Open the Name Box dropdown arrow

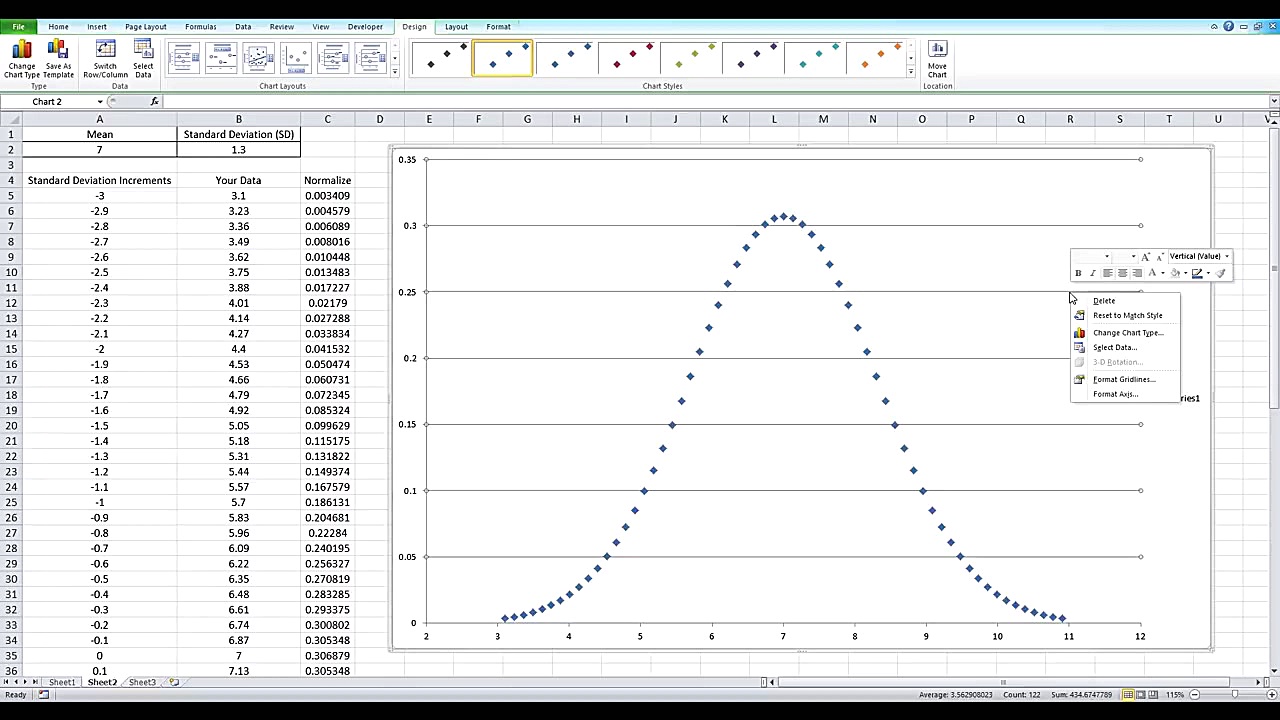click(100, 102)
